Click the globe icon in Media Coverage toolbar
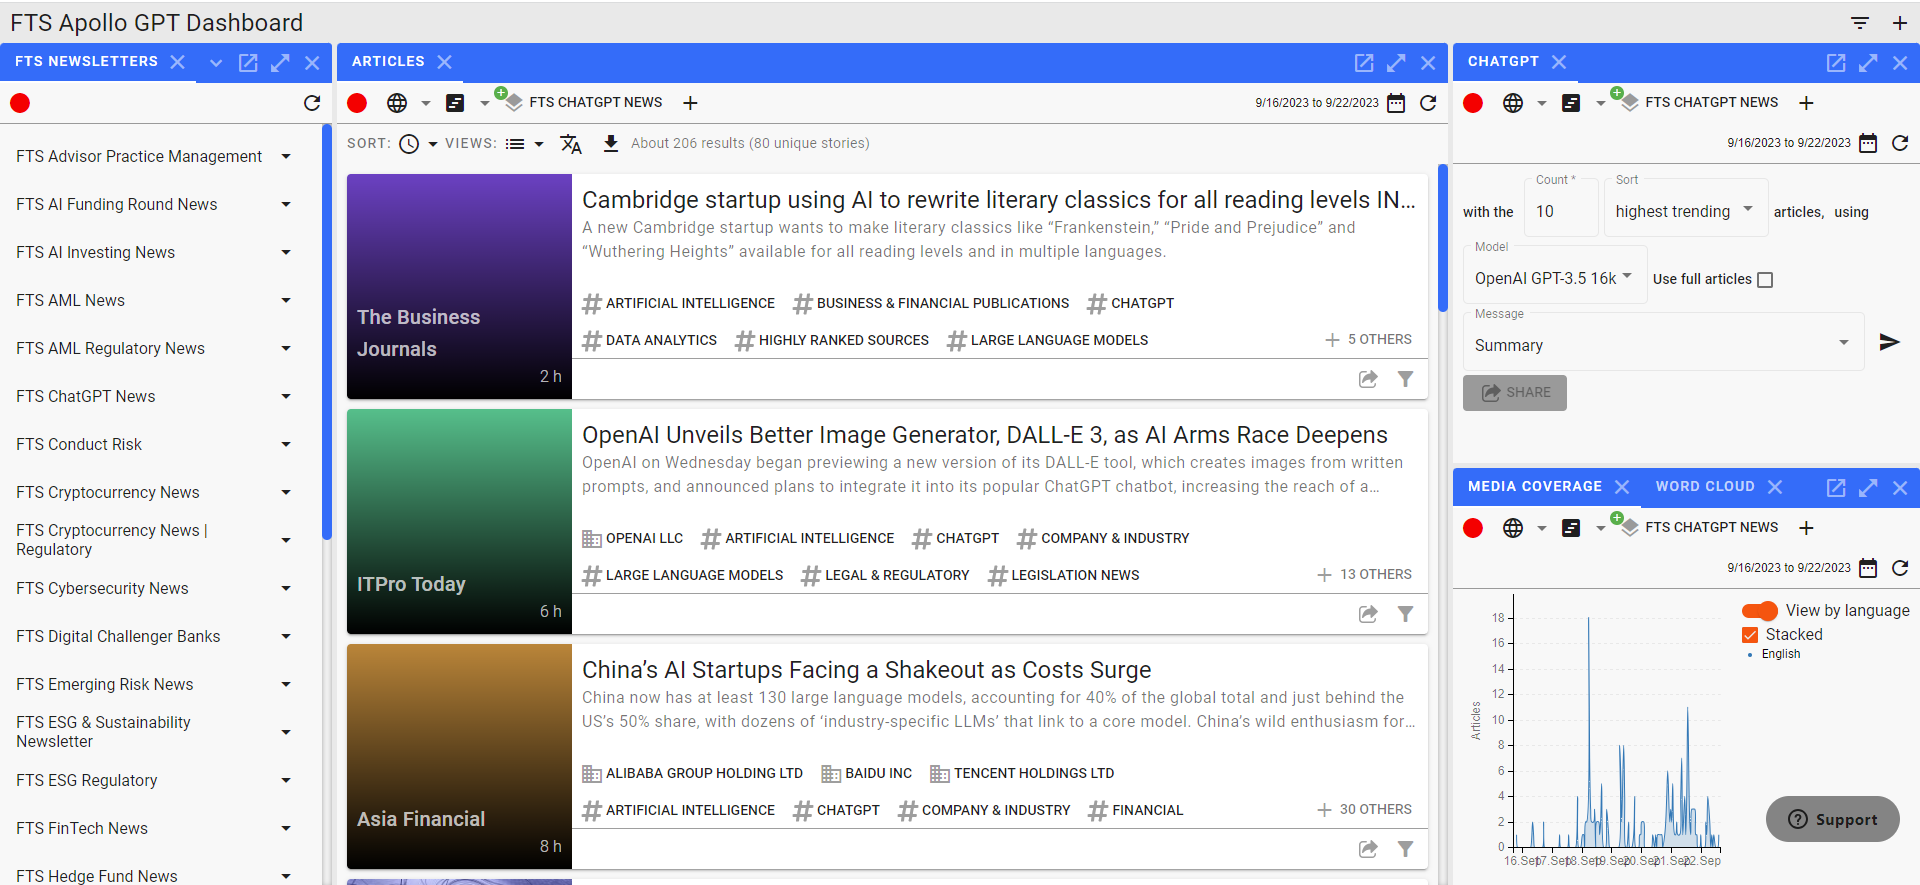This screenshot has width=1920, height=885. pyautogui.click(x=1513, y=528)
